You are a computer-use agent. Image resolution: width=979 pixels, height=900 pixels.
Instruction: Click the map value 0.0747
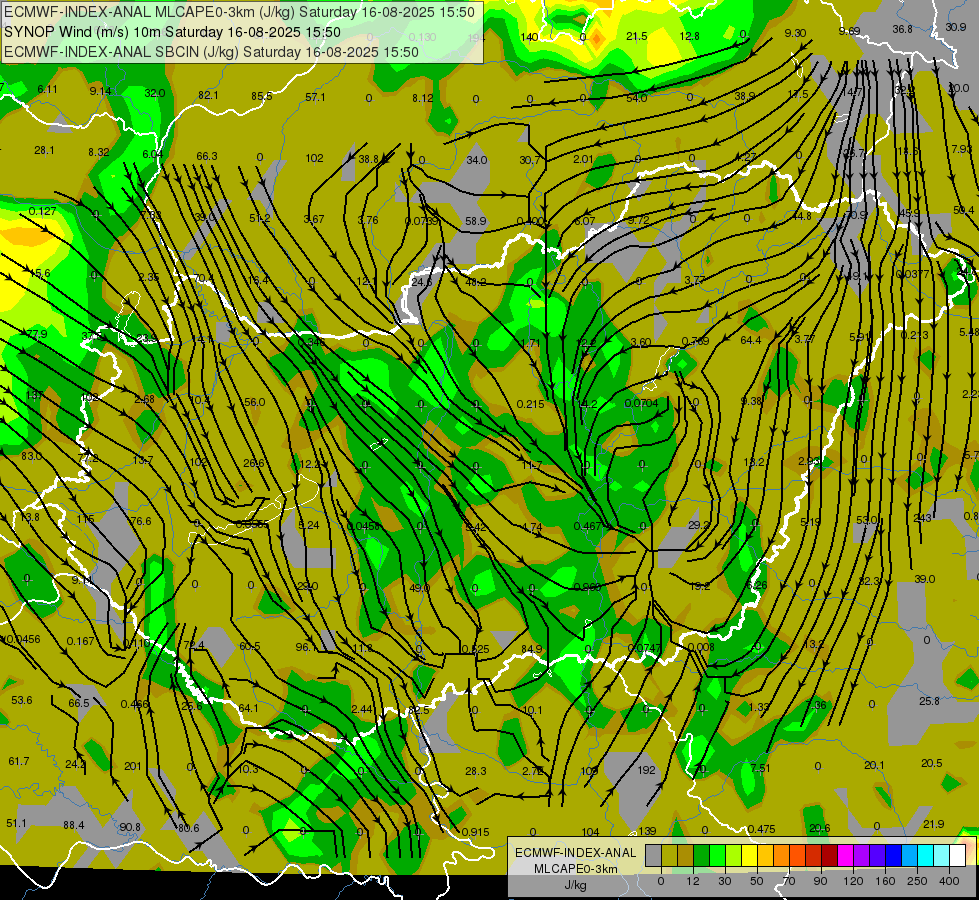pyautogui.click(x=644, y=648)
